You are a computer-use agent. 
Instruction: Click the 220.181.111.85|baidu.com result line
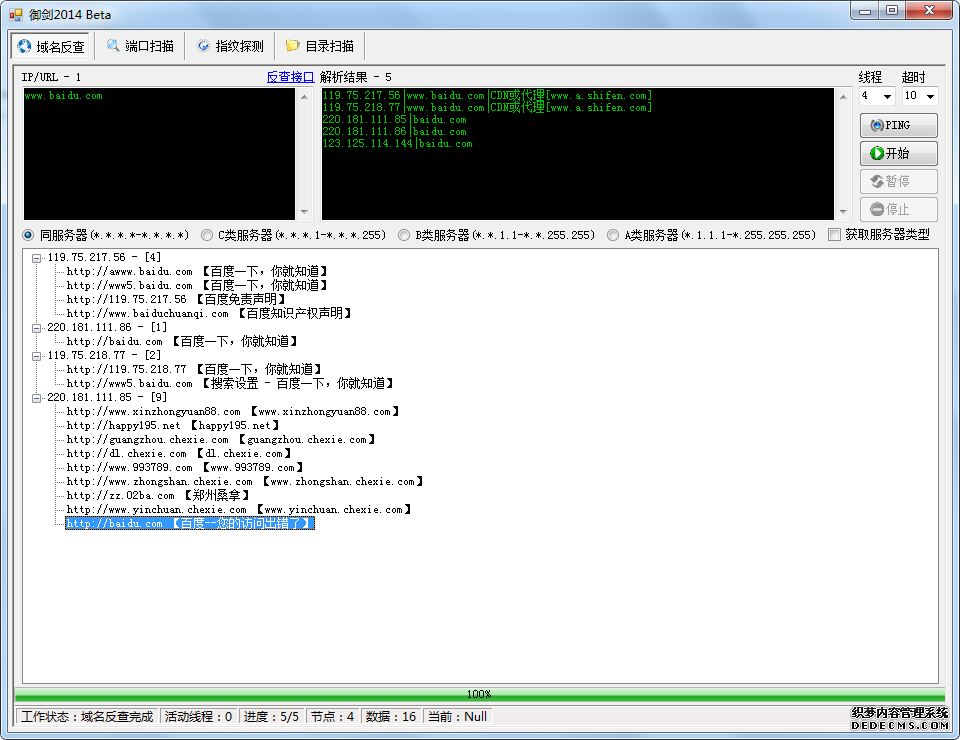tap(394, 120)
